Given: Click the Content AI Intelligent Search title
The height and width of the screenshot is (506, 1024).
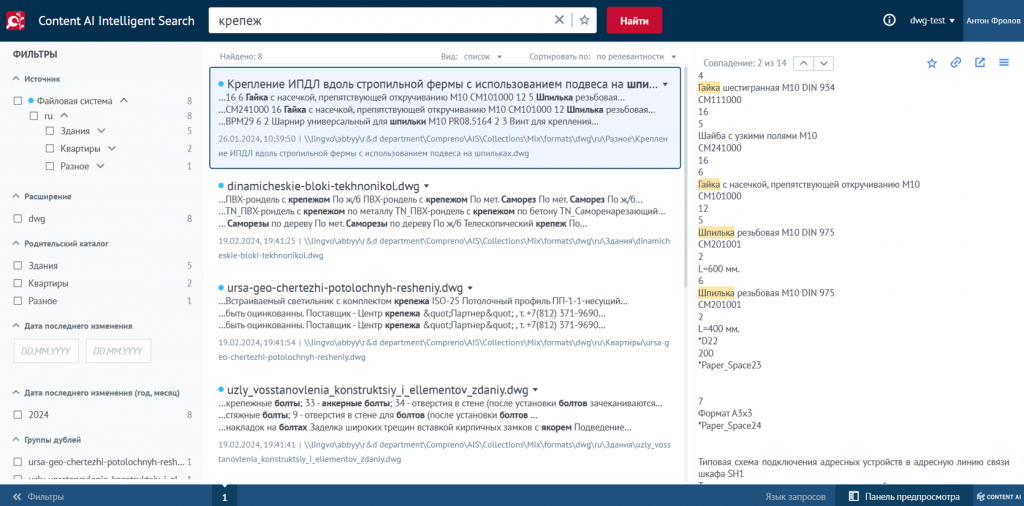Looking at the screenshot, I should pos(116,21).
